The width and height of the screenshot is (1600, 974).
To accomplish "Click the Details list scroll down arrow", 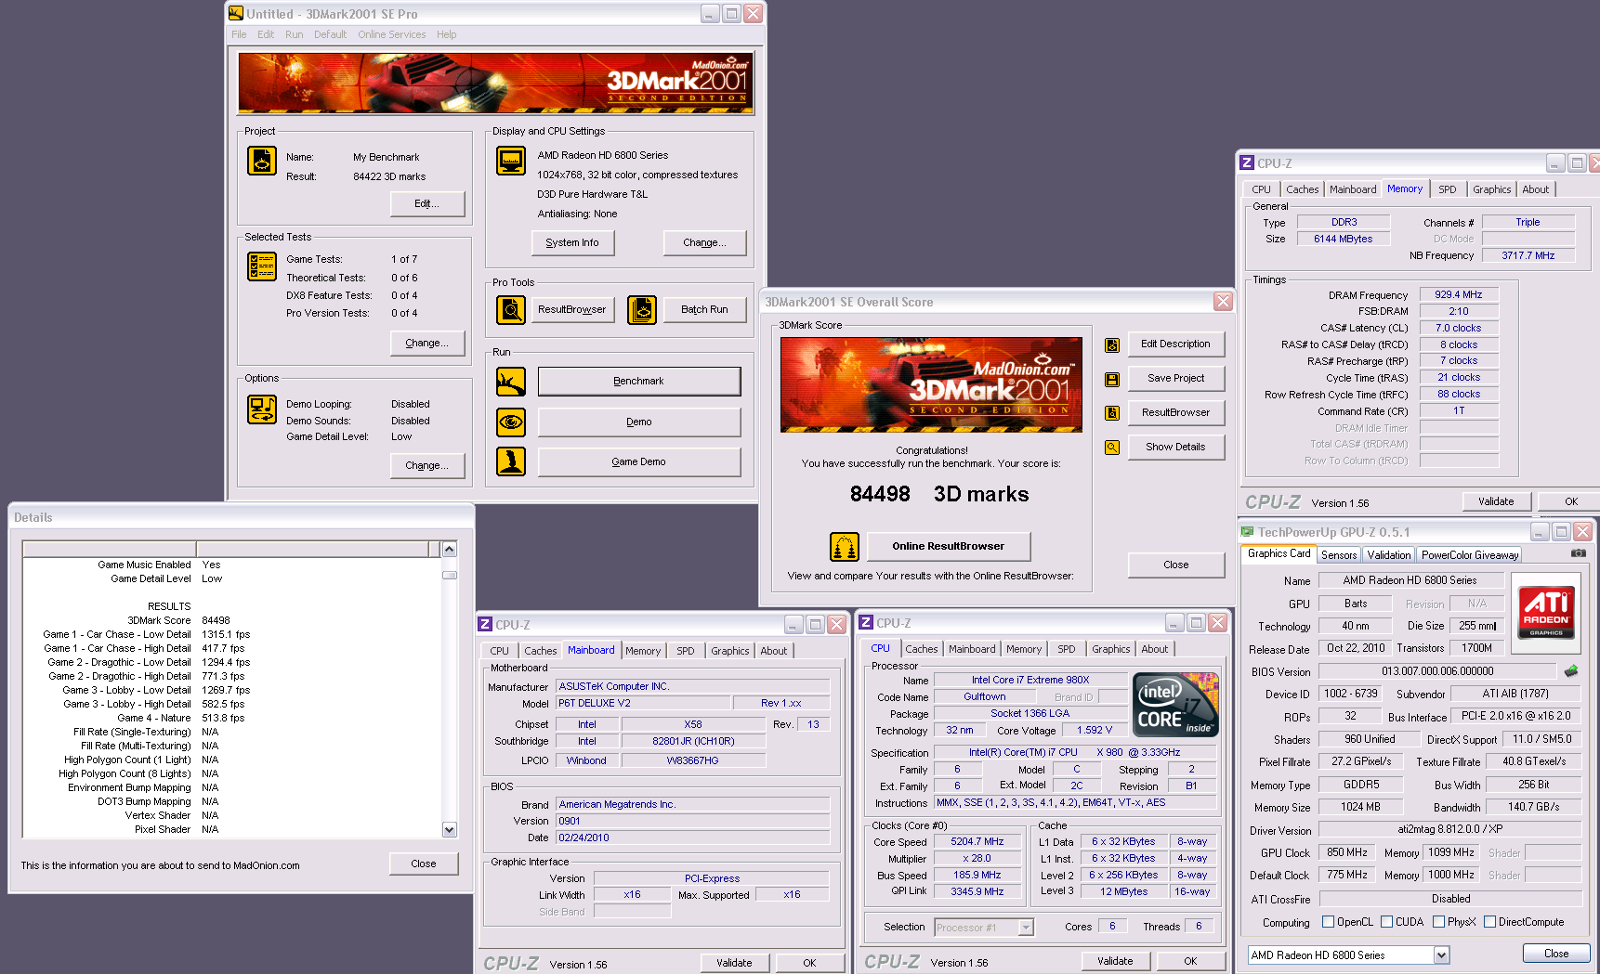I will [x=449, y=829].
